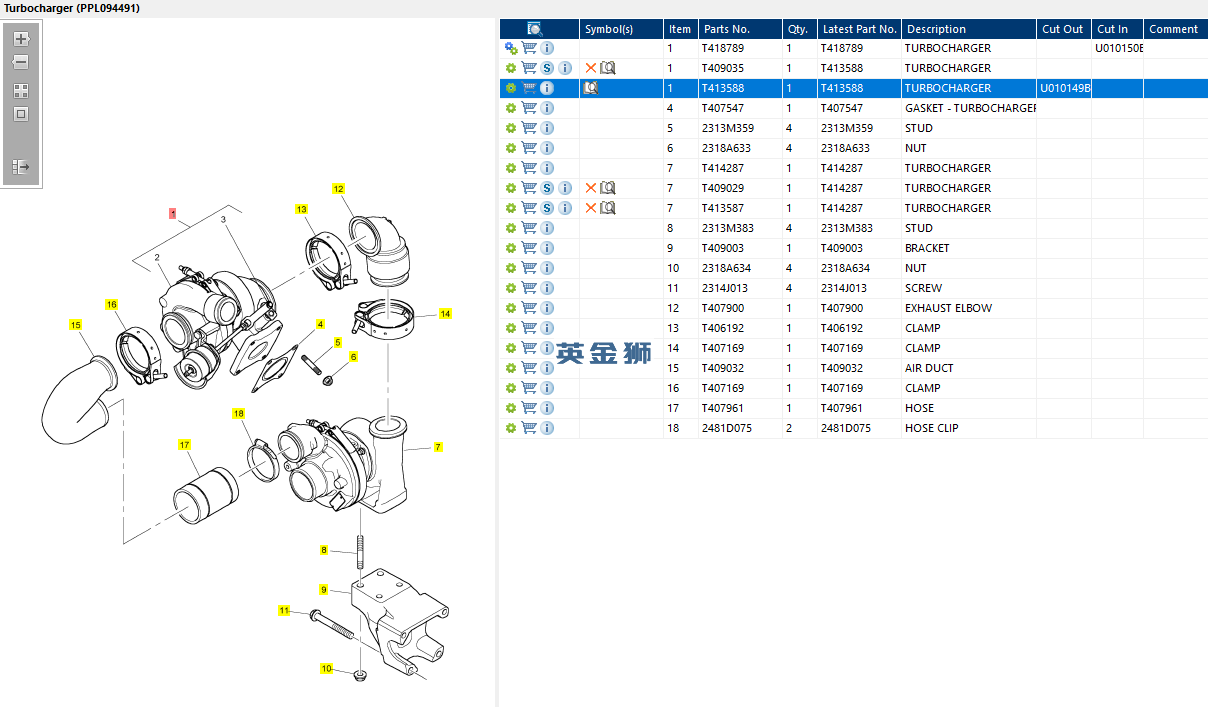Sort by the Parts No. column header

pos(726,29)
